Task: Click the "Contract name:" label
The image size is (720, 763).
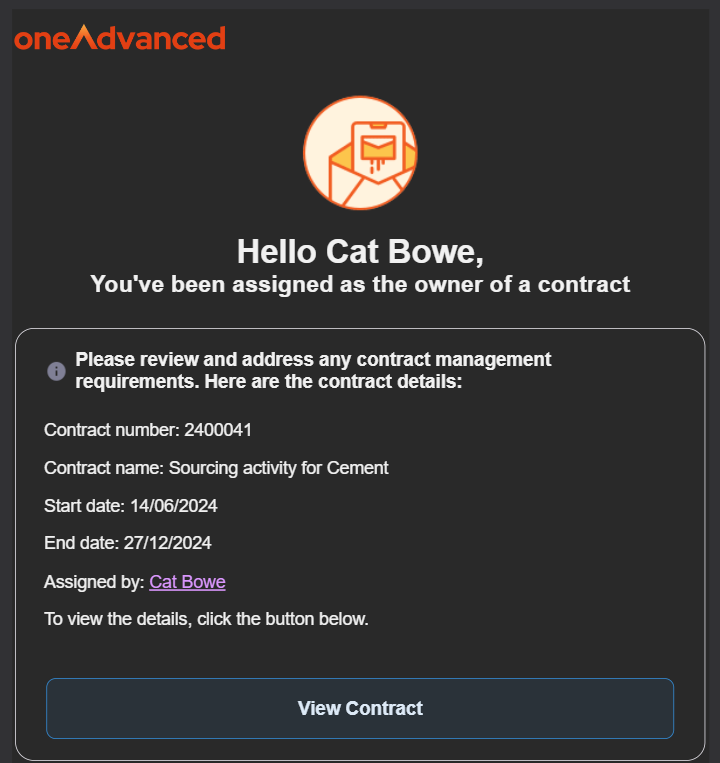Action: tap(104, 467)
